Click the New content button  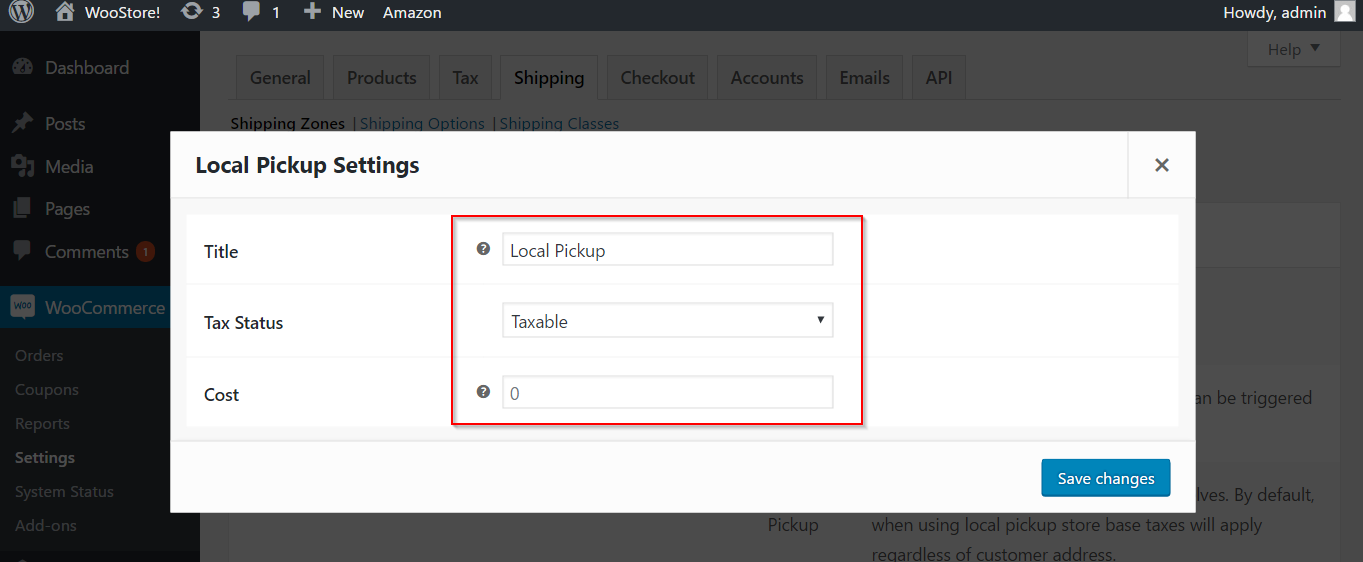coord(334,12)
